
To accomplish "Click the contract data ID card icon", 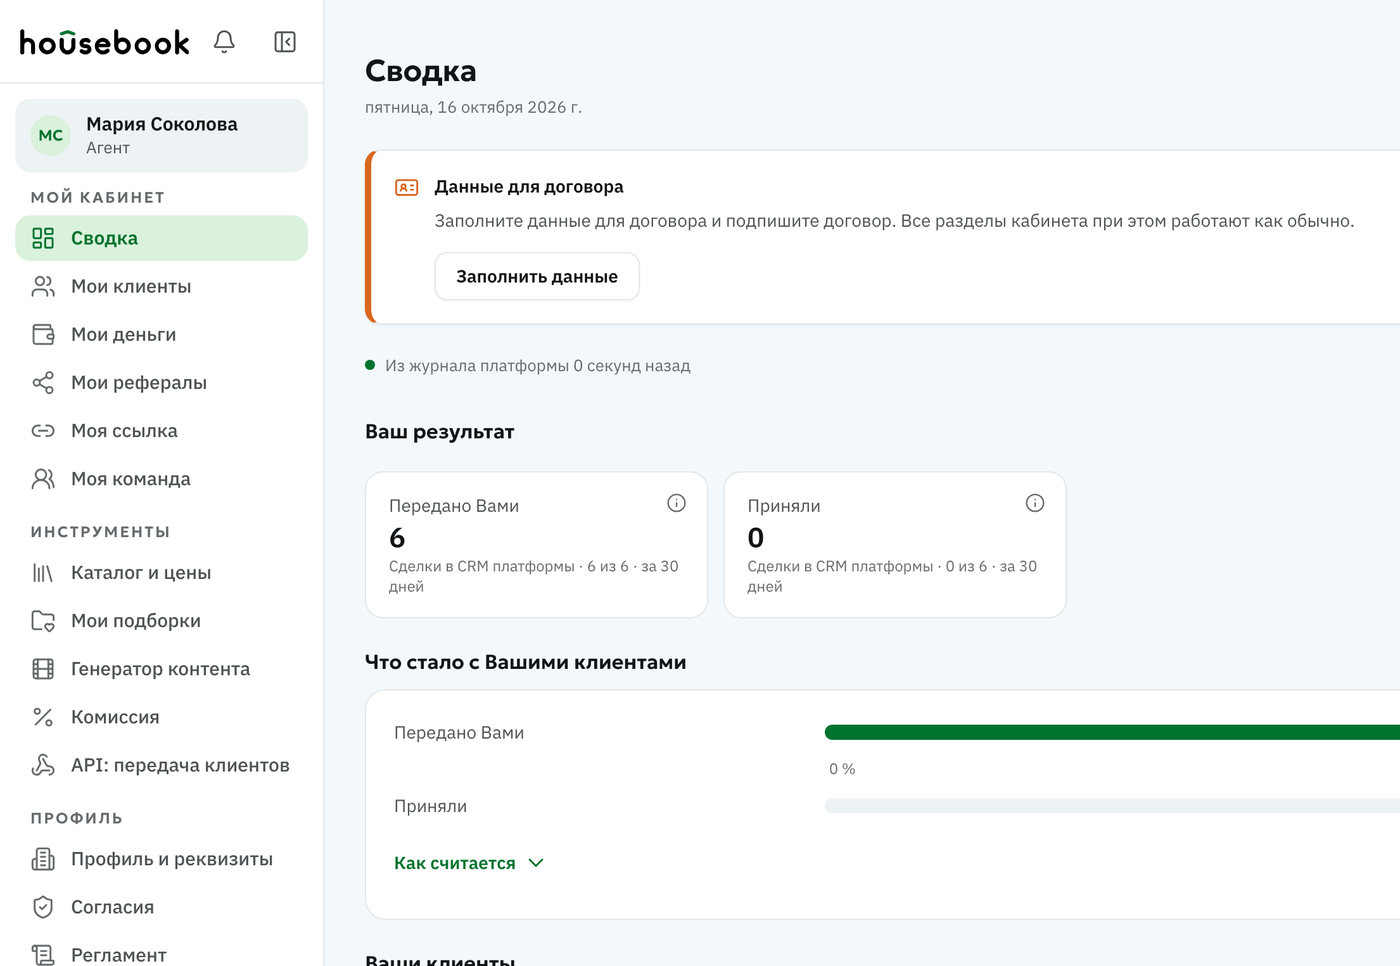I will point(406,187).
